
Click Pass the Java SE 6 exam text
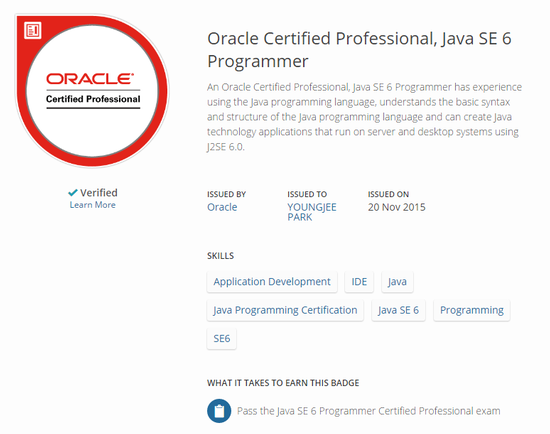[368, 411]
